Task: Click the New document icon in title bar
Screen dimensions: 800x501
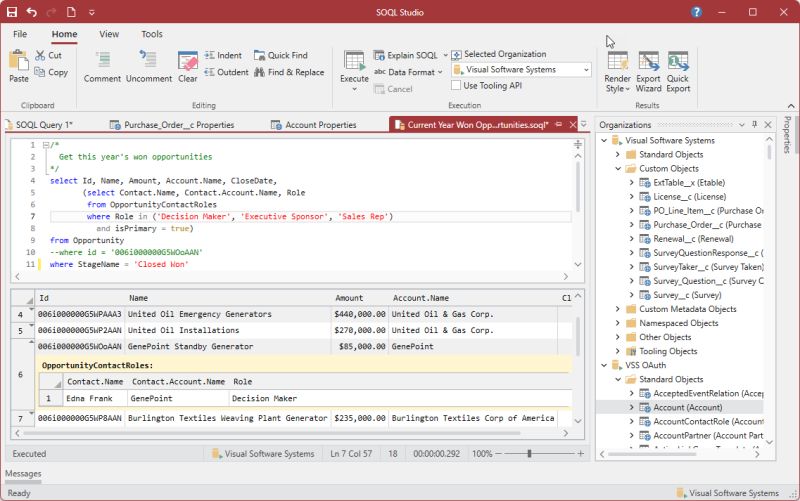Action: [x=71, y=12]
